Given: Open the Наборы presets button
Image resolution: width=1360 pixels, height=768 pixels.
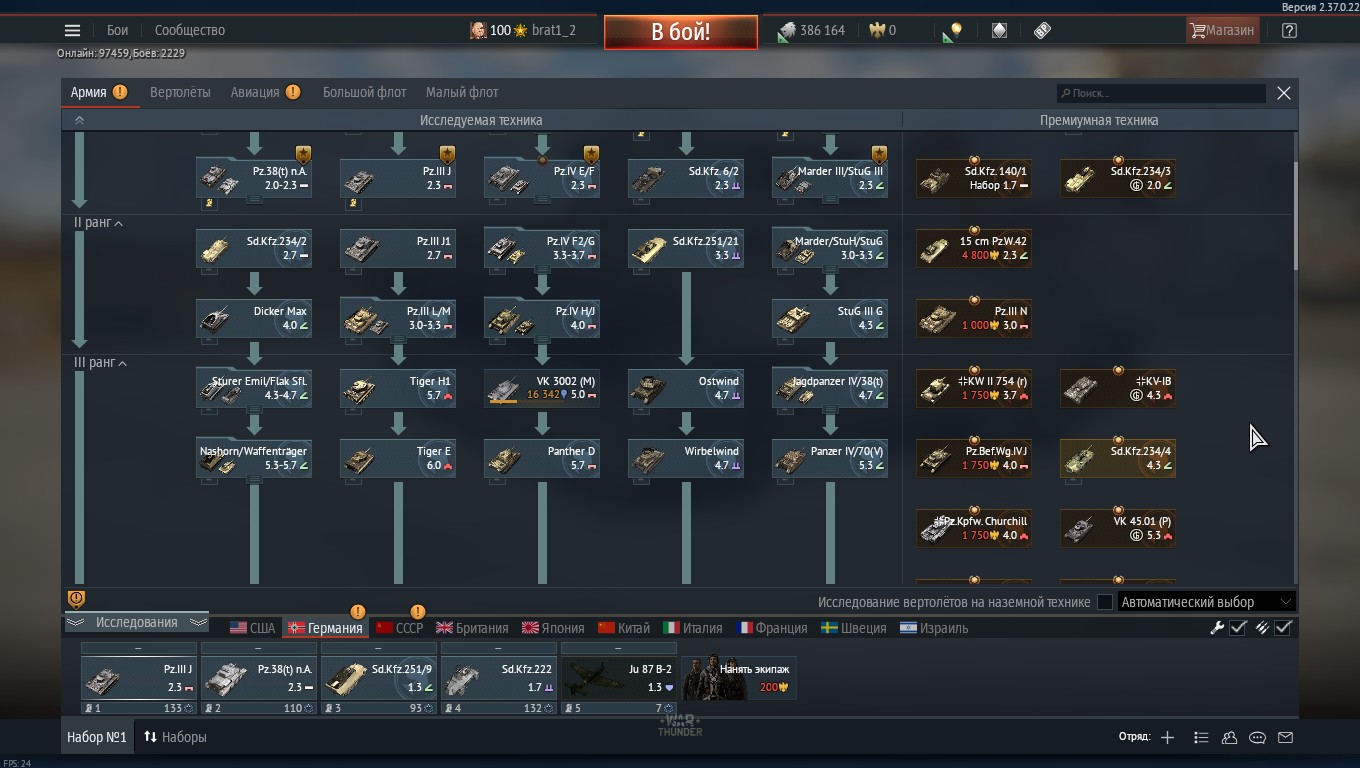Looking at the screenshot, I should (175, 737).
